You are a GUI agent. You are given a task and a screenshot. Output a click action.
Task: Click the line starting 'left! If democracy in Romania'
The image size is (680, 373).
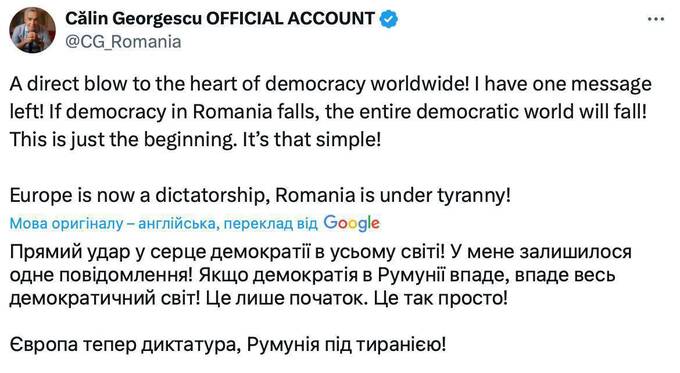[x=328, y=112]
